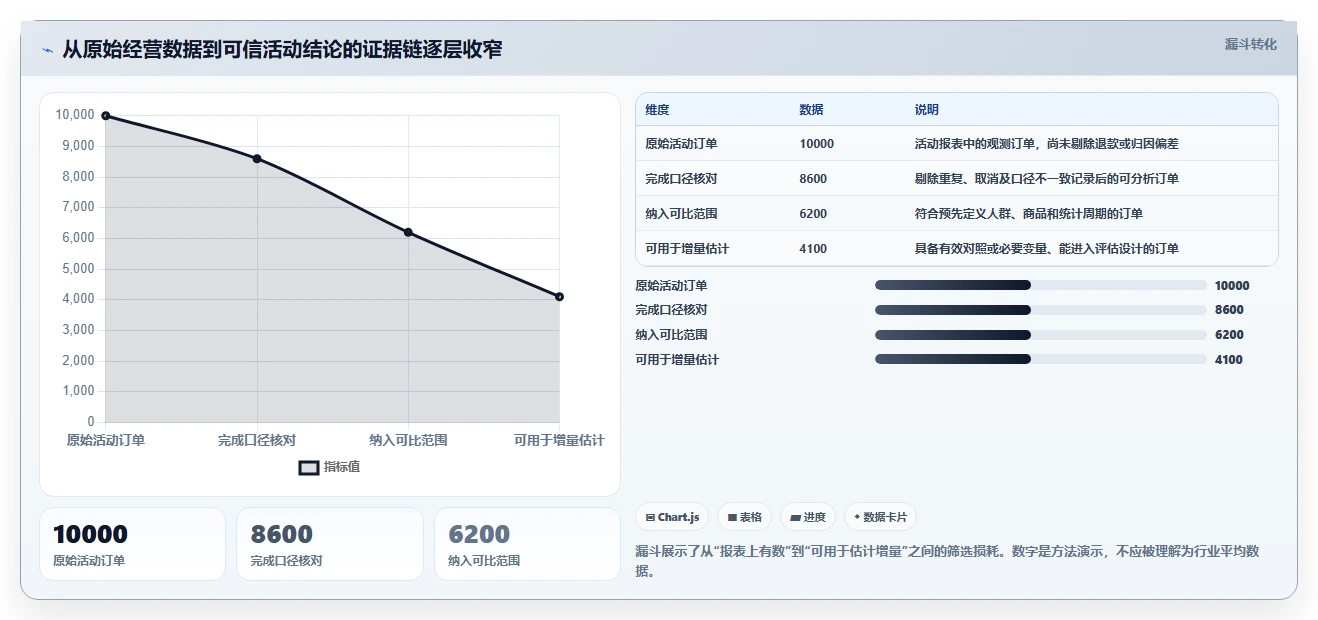Click the 纳入可比范围 label in the progress list
Screen dimensions: 1318x620
point(671,335)
